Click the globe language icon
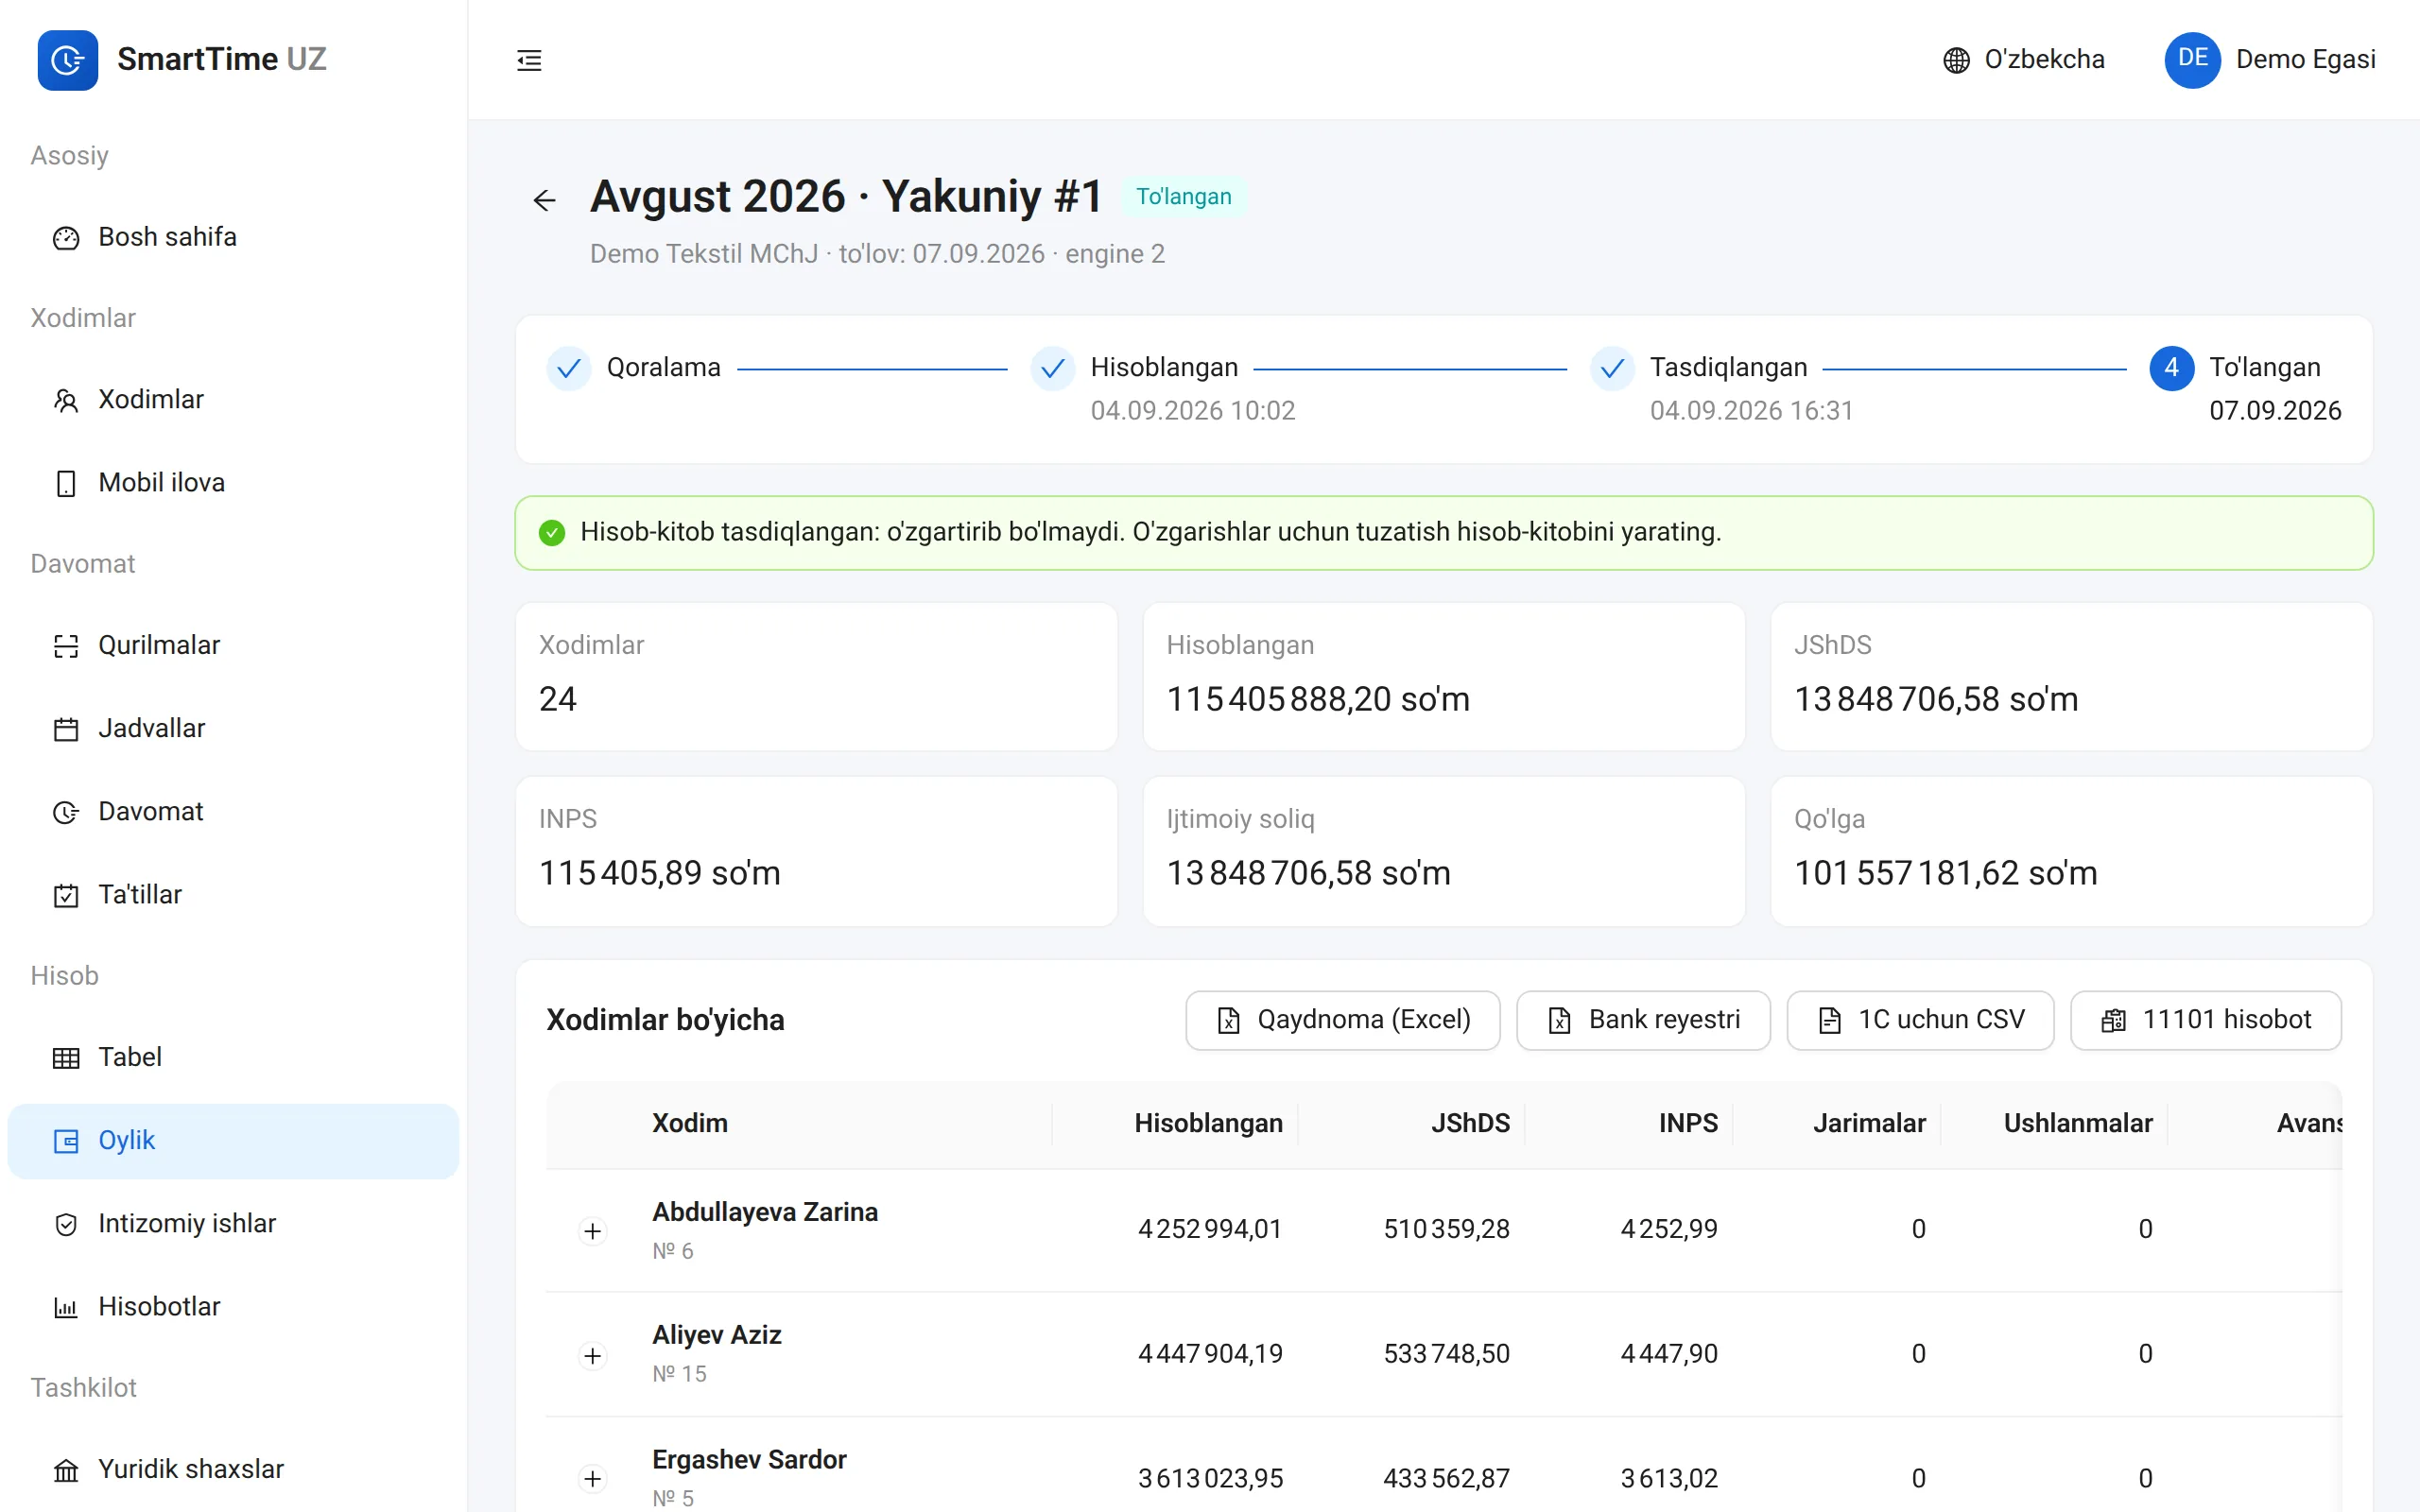Screen dimensions: 2420x1512 point(1956,60)
